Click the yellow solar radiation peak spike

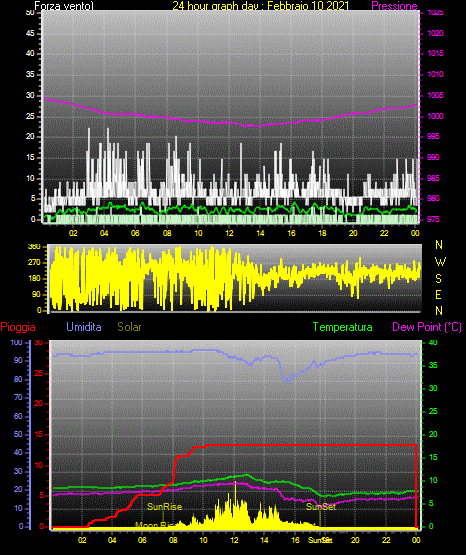point(235,490)
